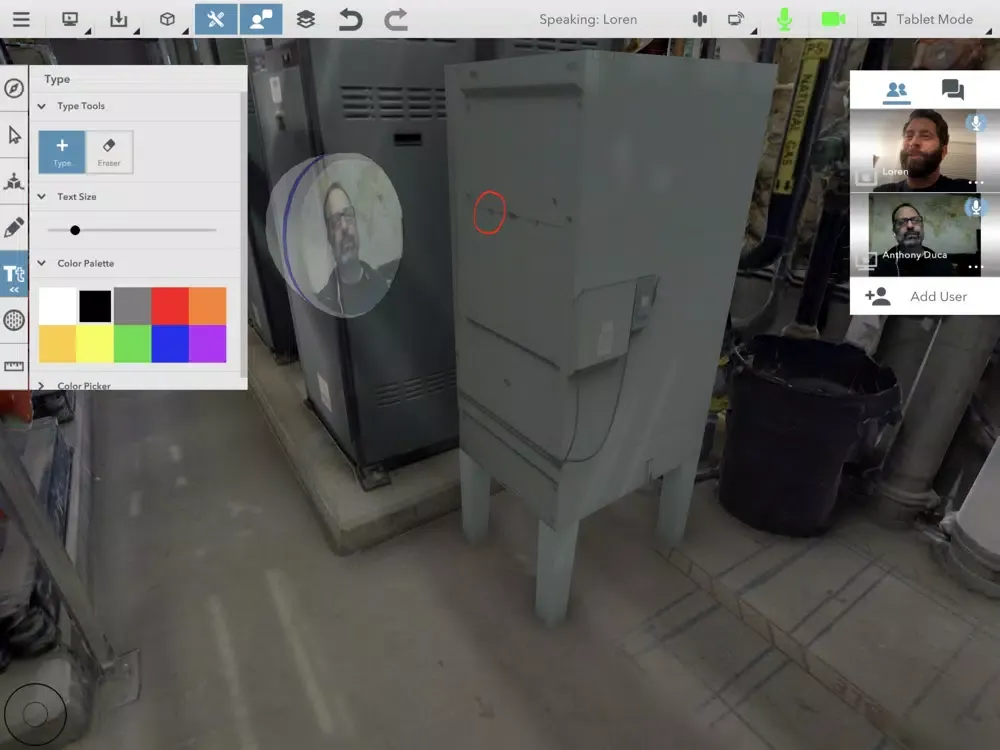Switch to the participants tab
Viewport: 1000px width, 750px height.
coord(897,90)
